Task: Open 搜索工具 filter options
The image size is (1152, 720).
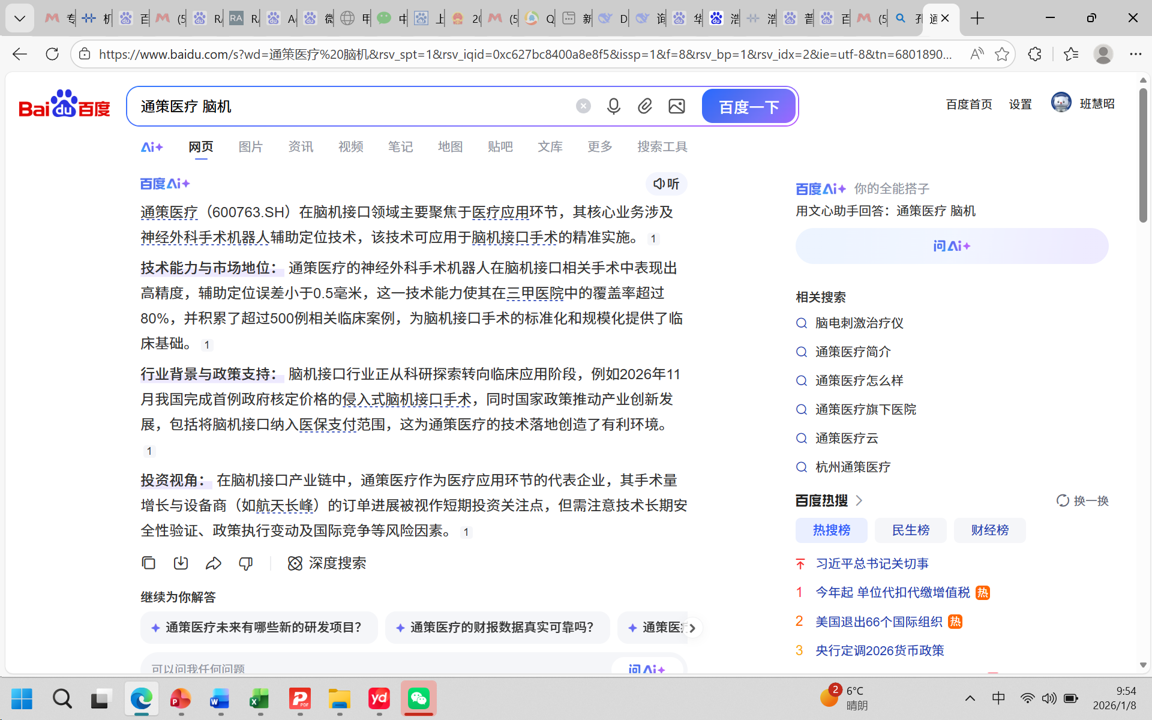Action: (662, 147)
